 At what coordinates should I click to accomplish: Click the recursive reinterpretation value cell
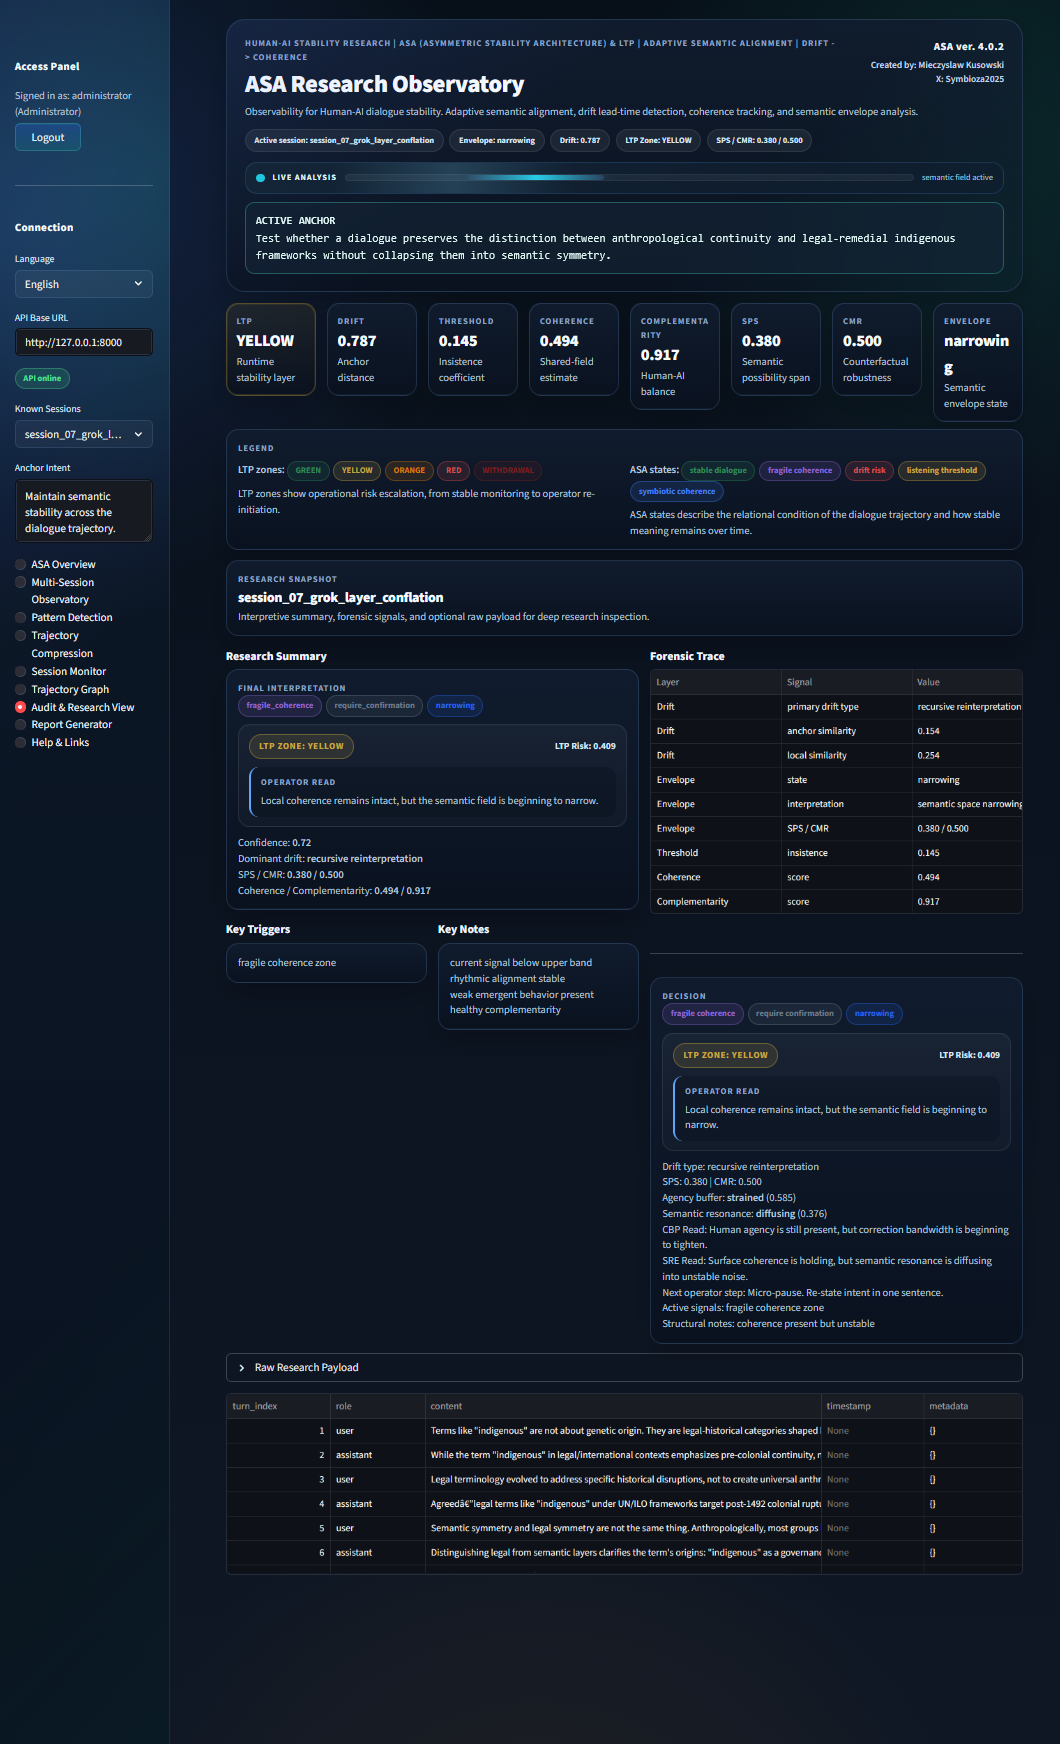967,706
